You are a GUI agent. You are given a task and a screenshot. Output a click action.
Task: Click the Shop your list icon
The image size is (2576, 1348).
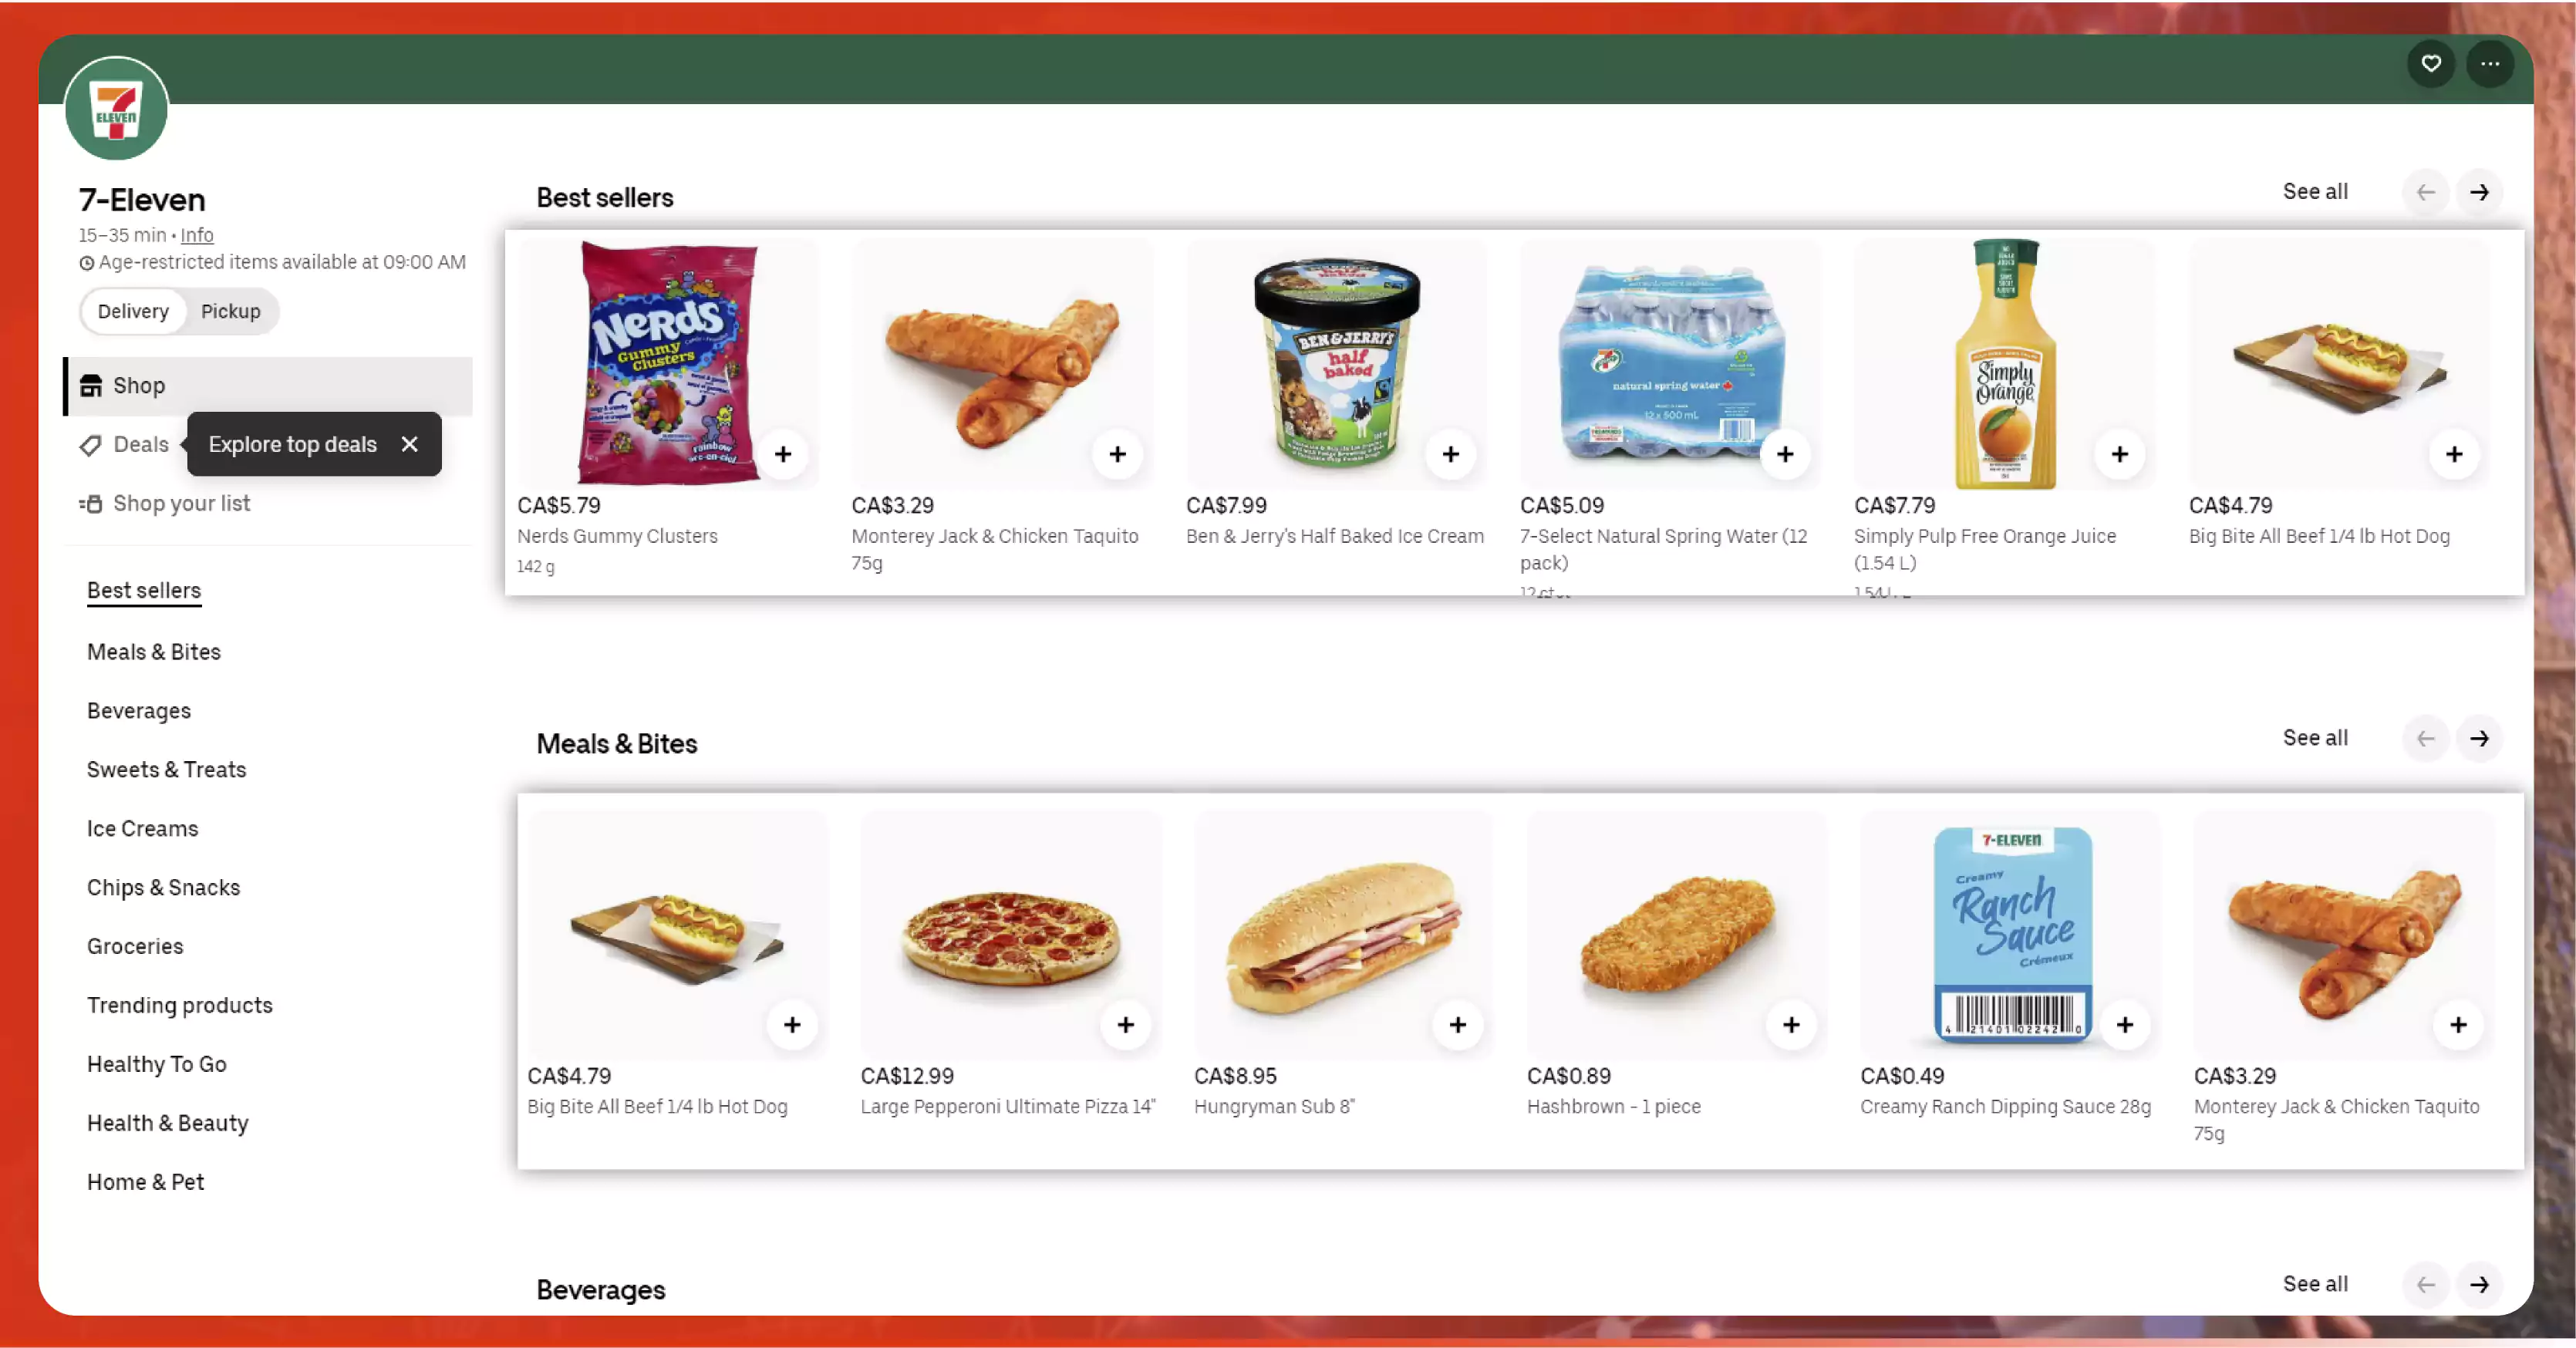pos(89,503)
